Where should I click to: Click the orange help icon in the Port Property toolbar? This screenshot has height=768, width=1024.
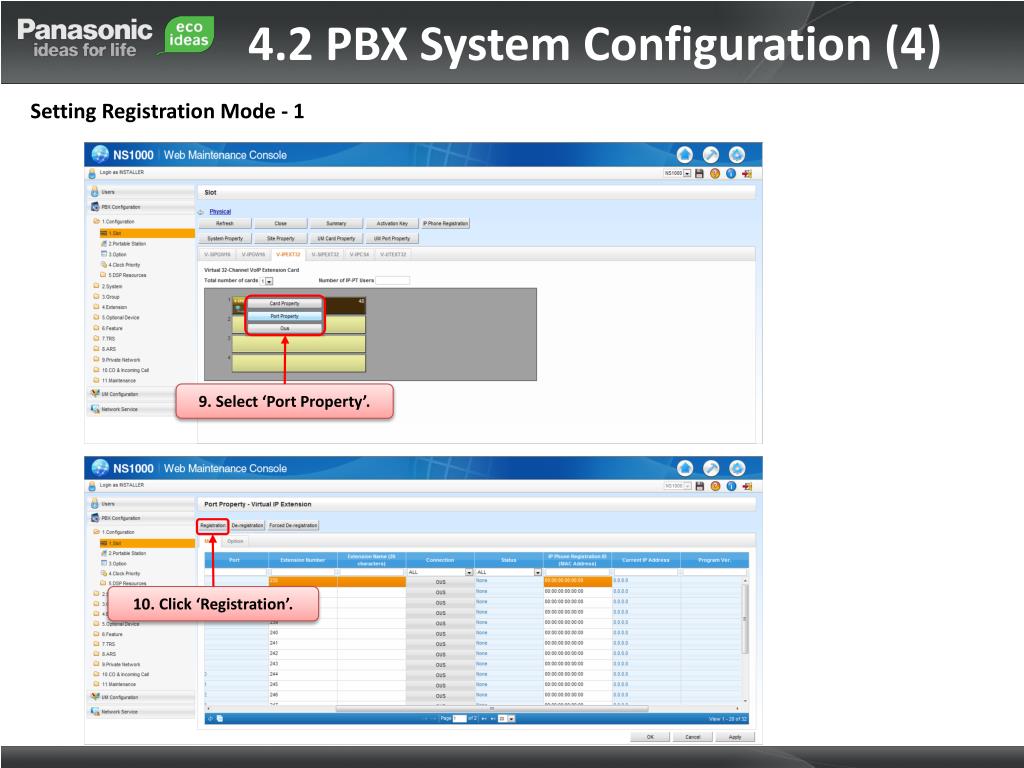[x=716, y=487]
